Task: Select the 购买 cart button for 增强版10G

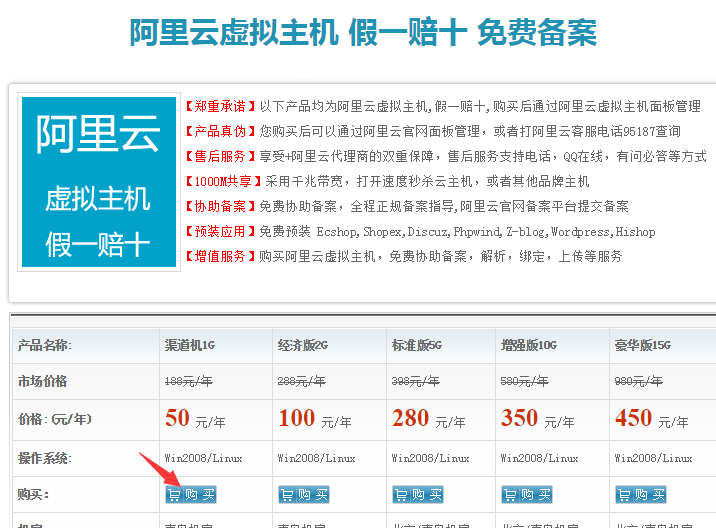Action: point(527,494)
